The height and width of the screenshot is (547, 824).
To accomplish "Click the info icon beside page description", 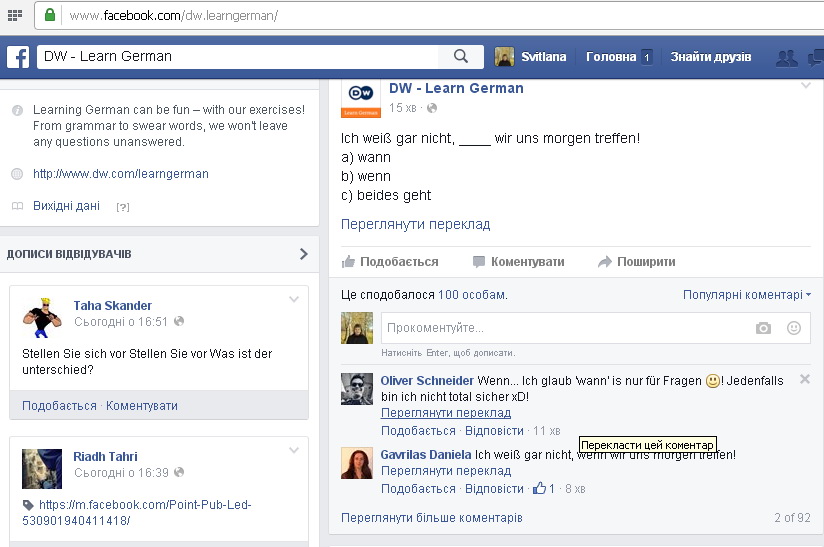I will click(17, 110).
